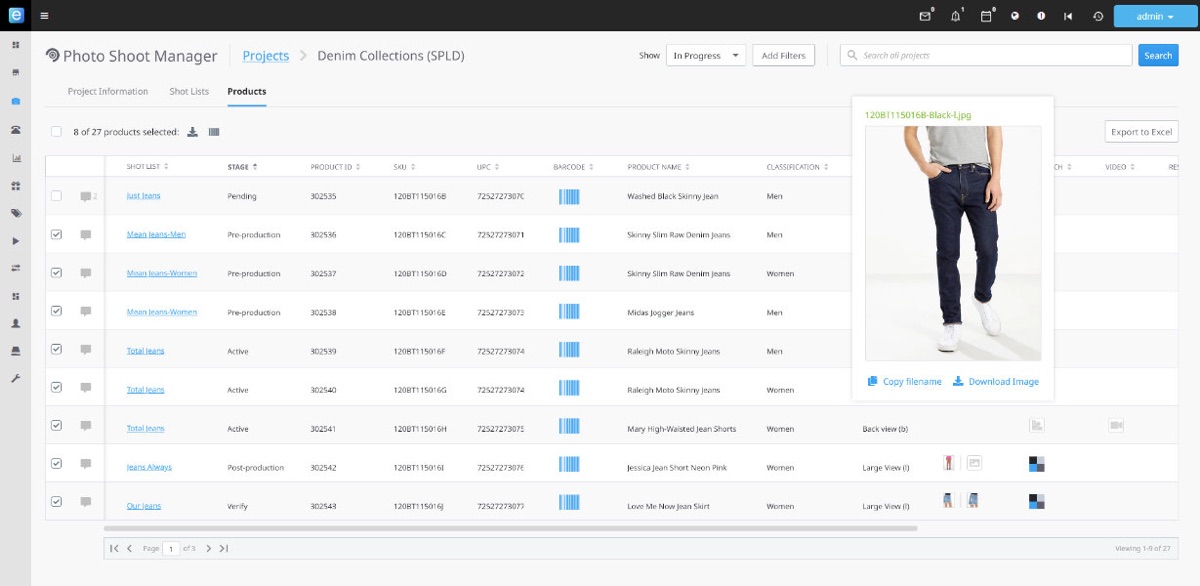Click color swatch in Jessica Jean Short row
Screen dimensions: 1200x586
1037,464
